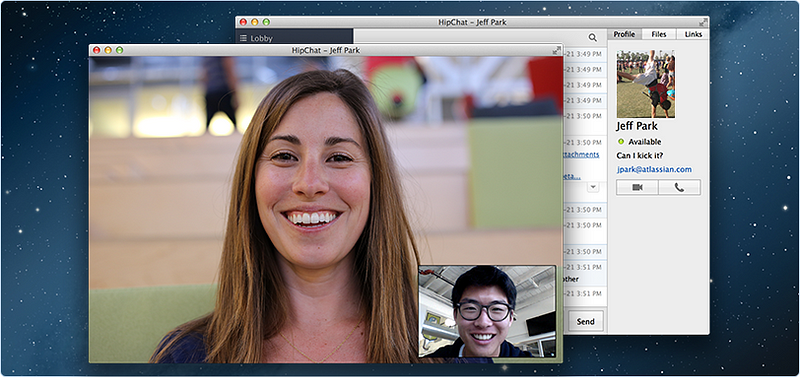Click the green zoom button on video window

[x=119, y=50]
